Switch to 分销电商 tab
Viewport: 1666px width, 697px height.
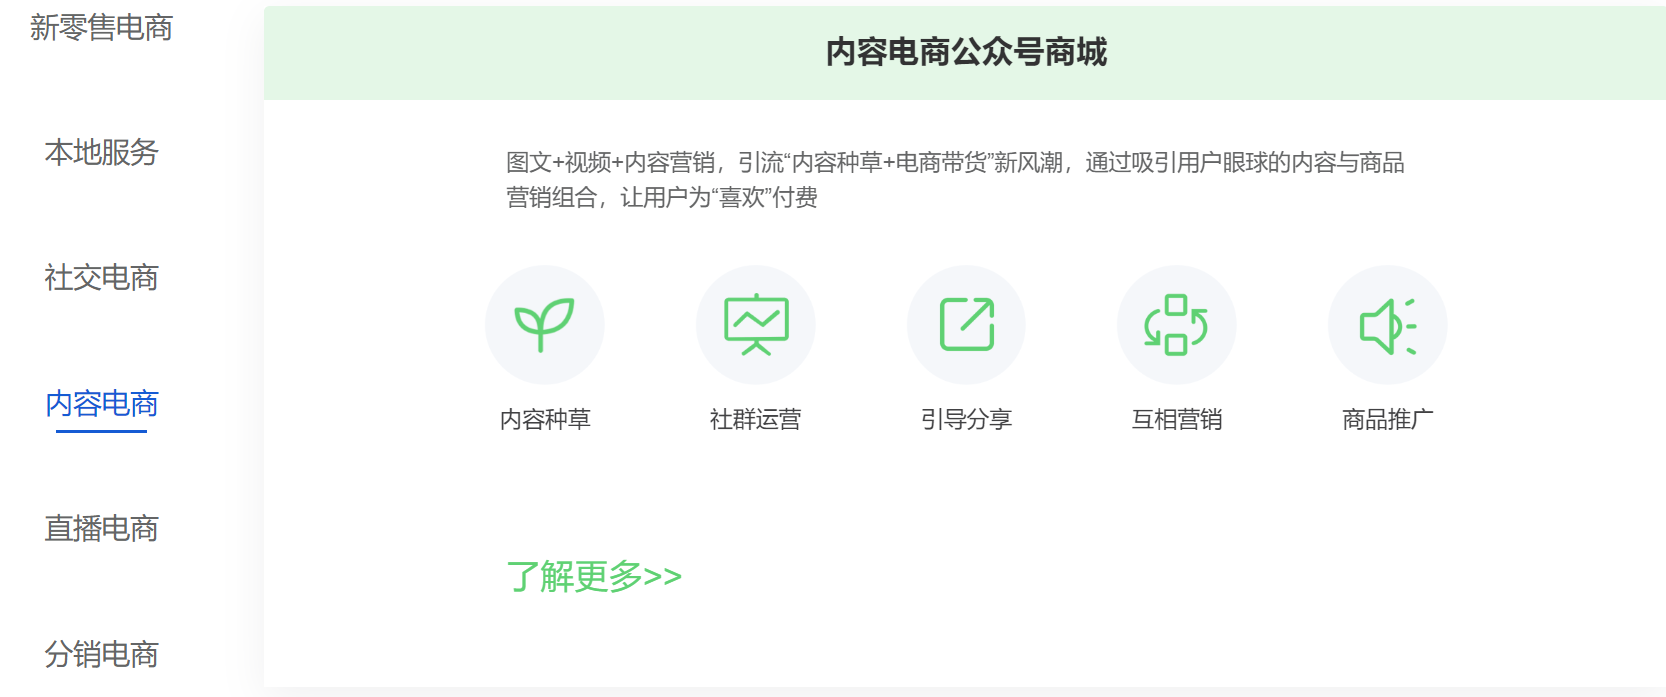(x=101, y=654)
